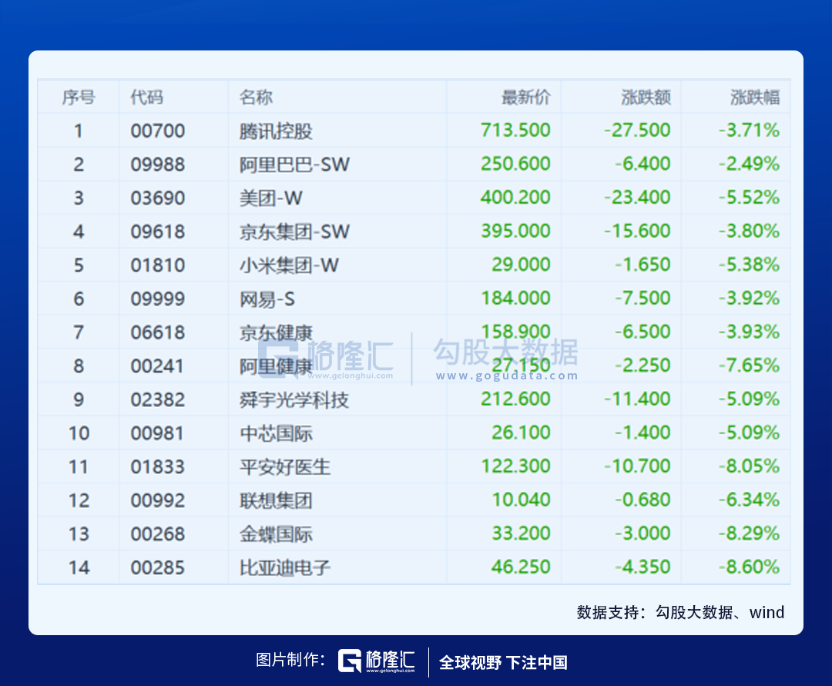
Task: Select 舜宇光学科技 in the list
Action: (x=295, y=400)
